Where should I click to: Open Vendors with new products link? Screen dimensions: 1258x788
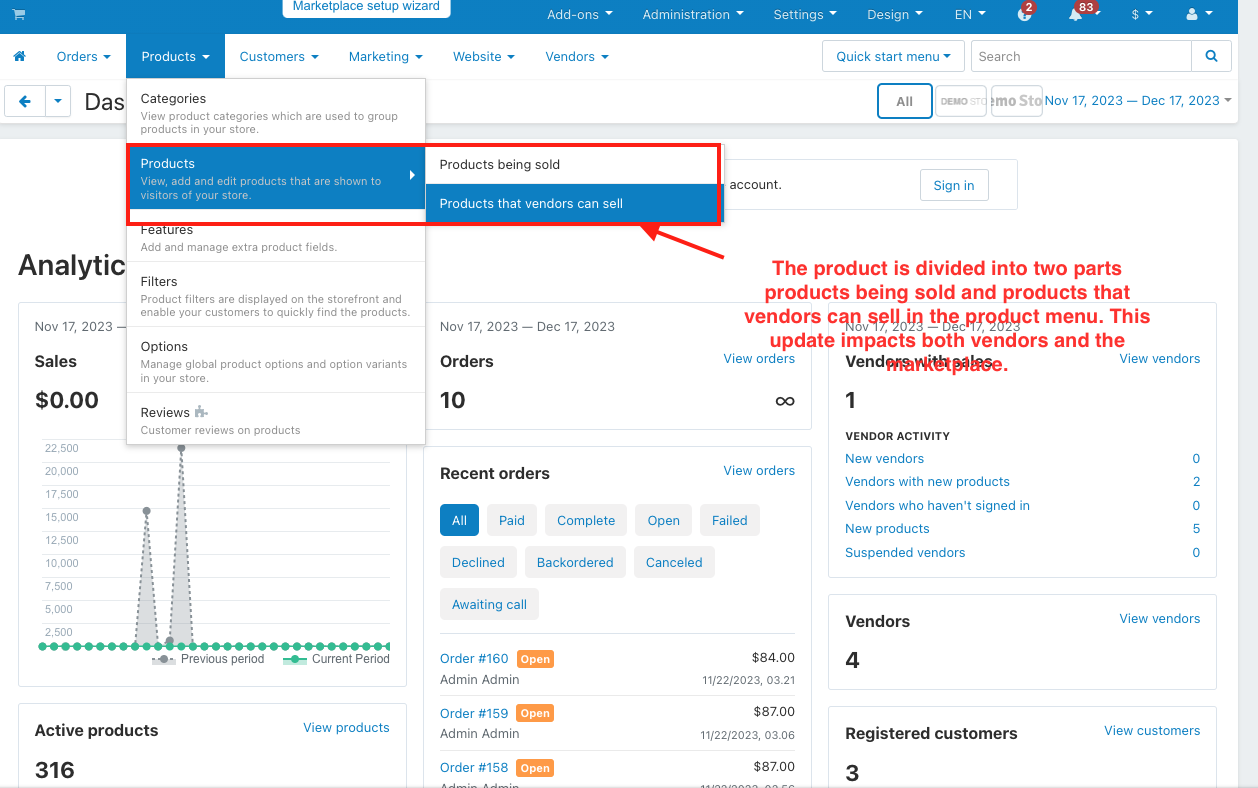(x=927, y=481)
